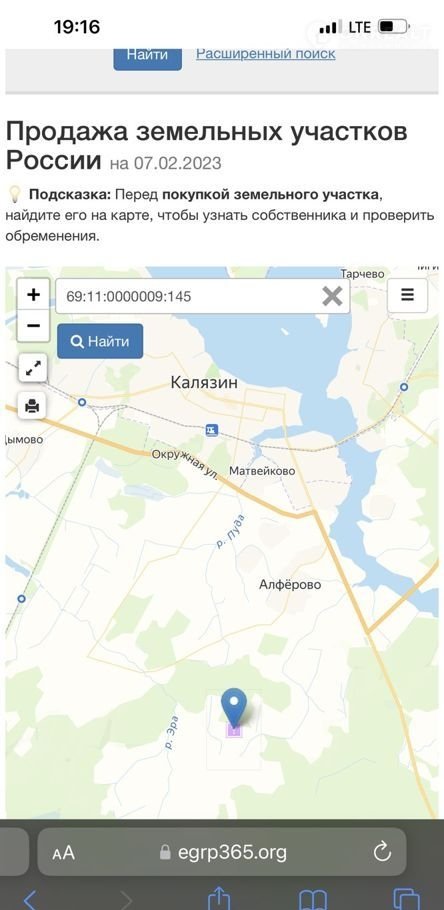Click the railway station icon in Калязин
This screenshot has height=910, width=444.
[x=212, y=430]
